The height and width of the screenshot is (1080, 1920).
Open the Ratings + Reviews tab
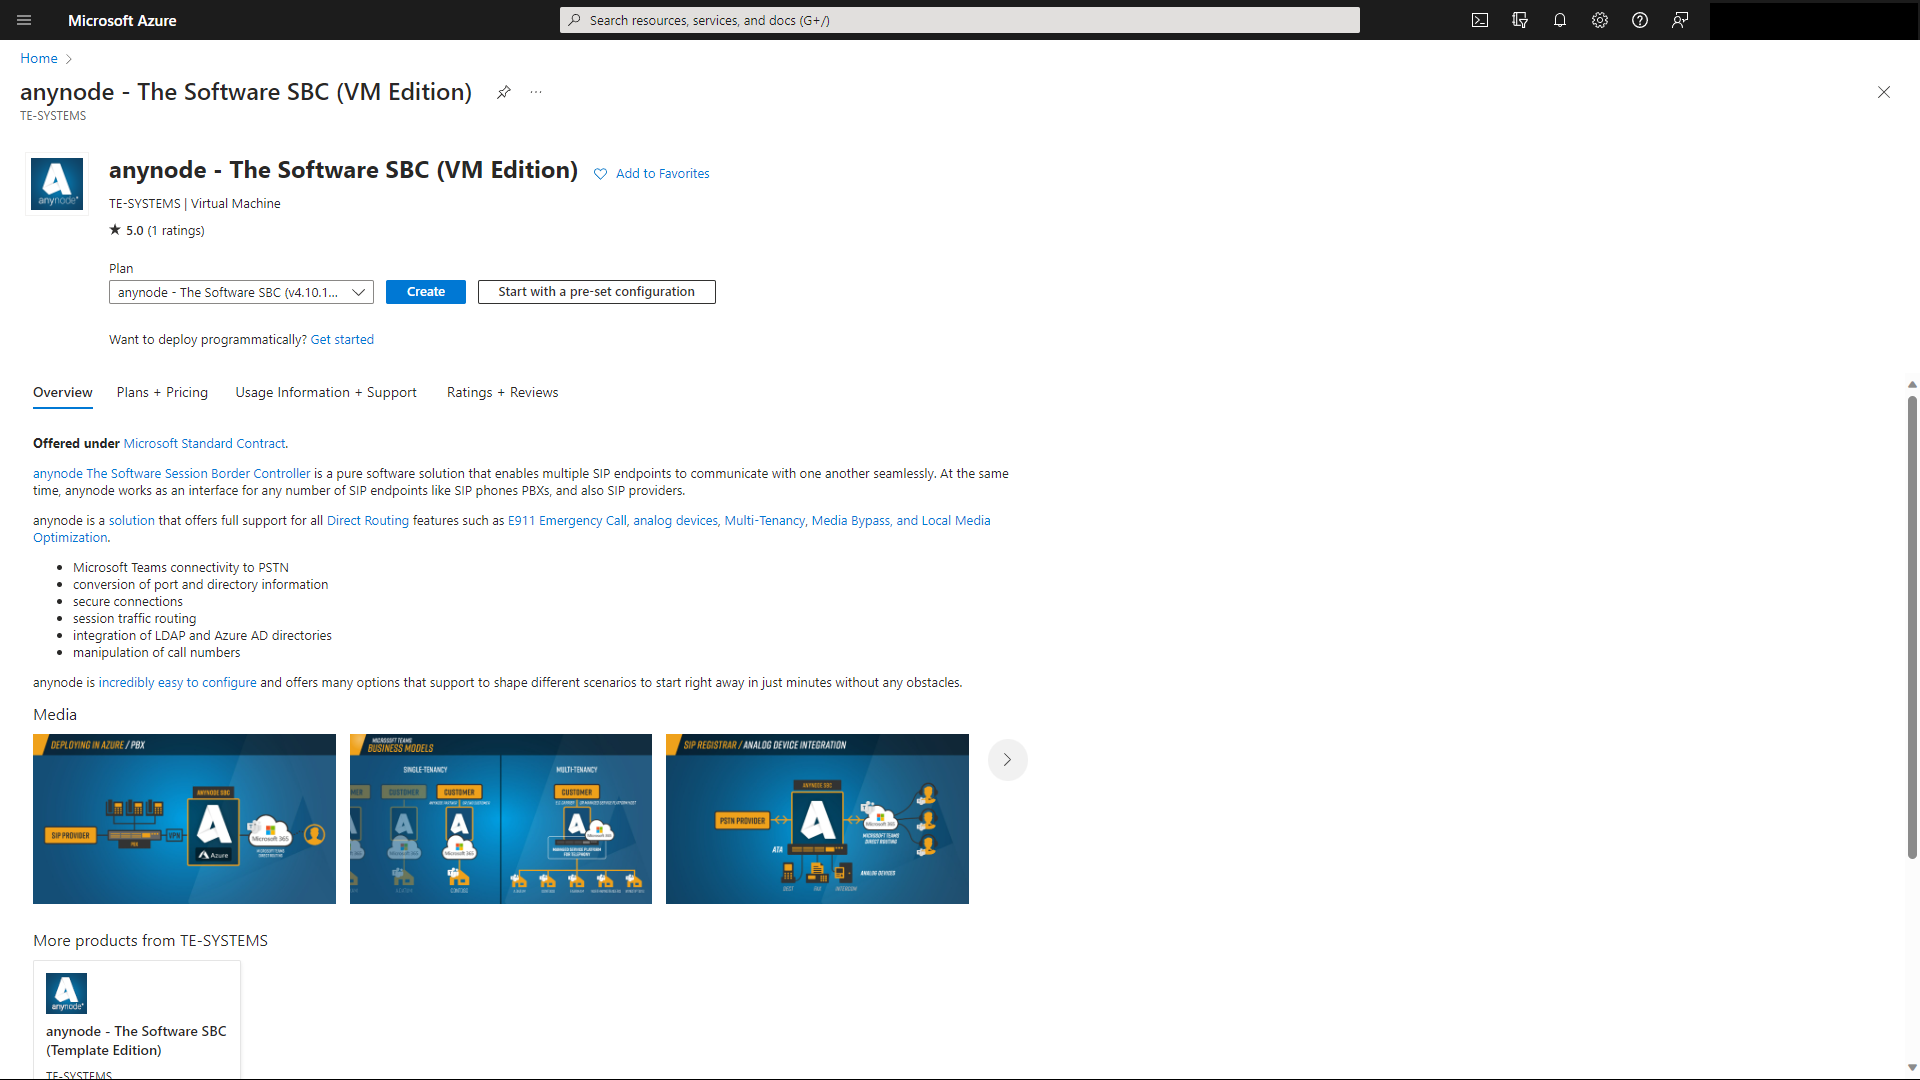(x=503, y=393)
